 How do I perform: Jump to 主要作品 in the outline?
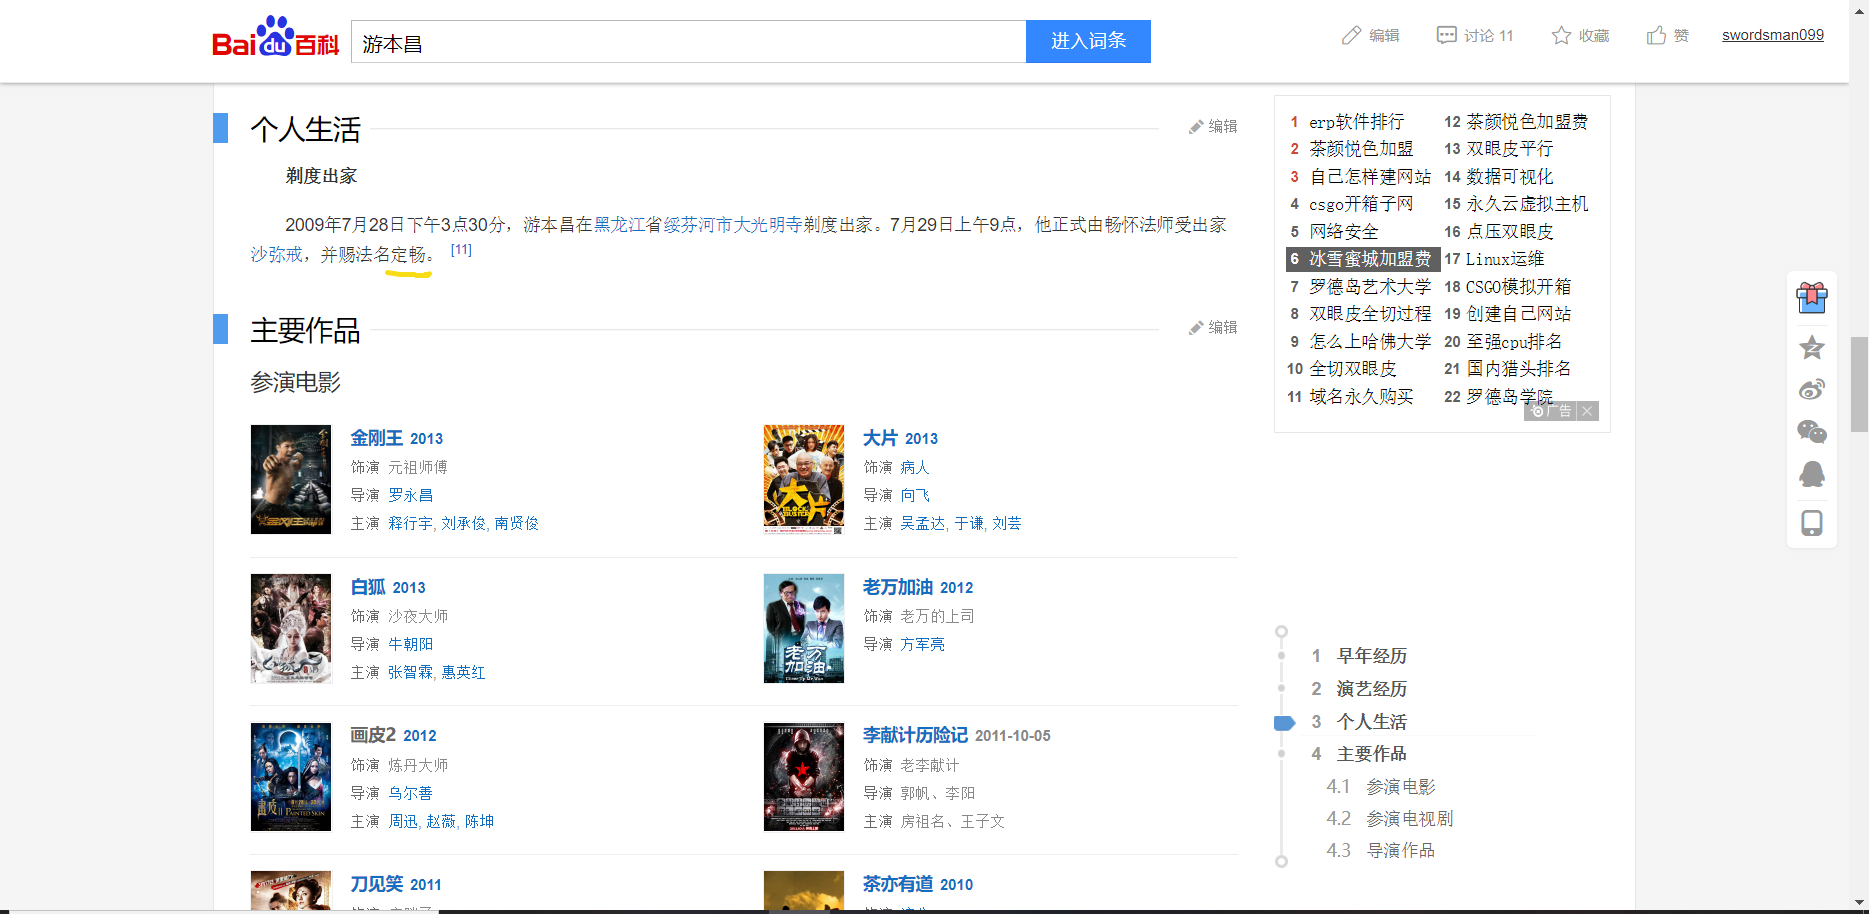[x=1371, y=754]
